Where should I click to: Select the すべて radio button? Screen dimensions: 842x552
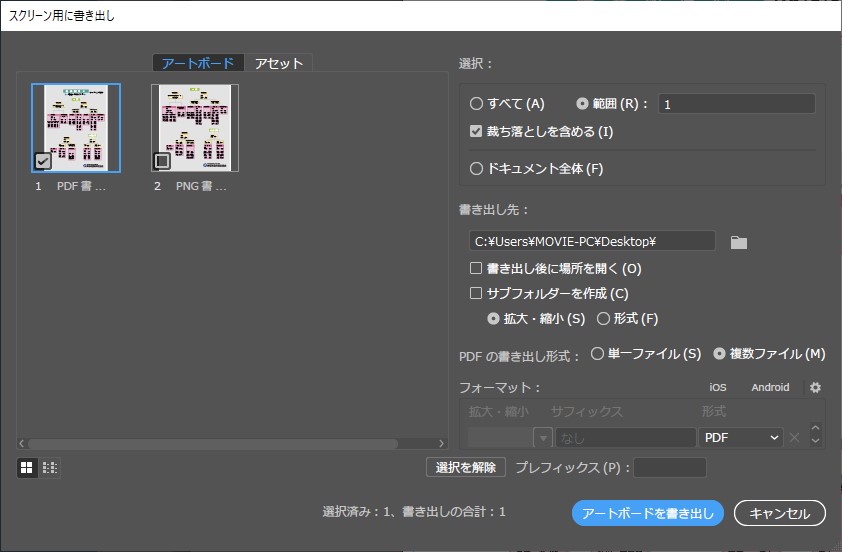(477, 103)
